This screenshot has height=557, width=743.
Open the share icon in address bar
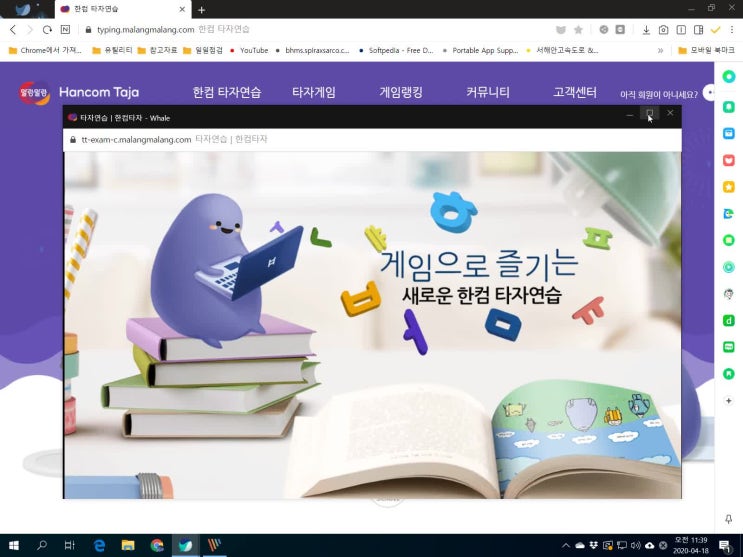click(604, 29)
